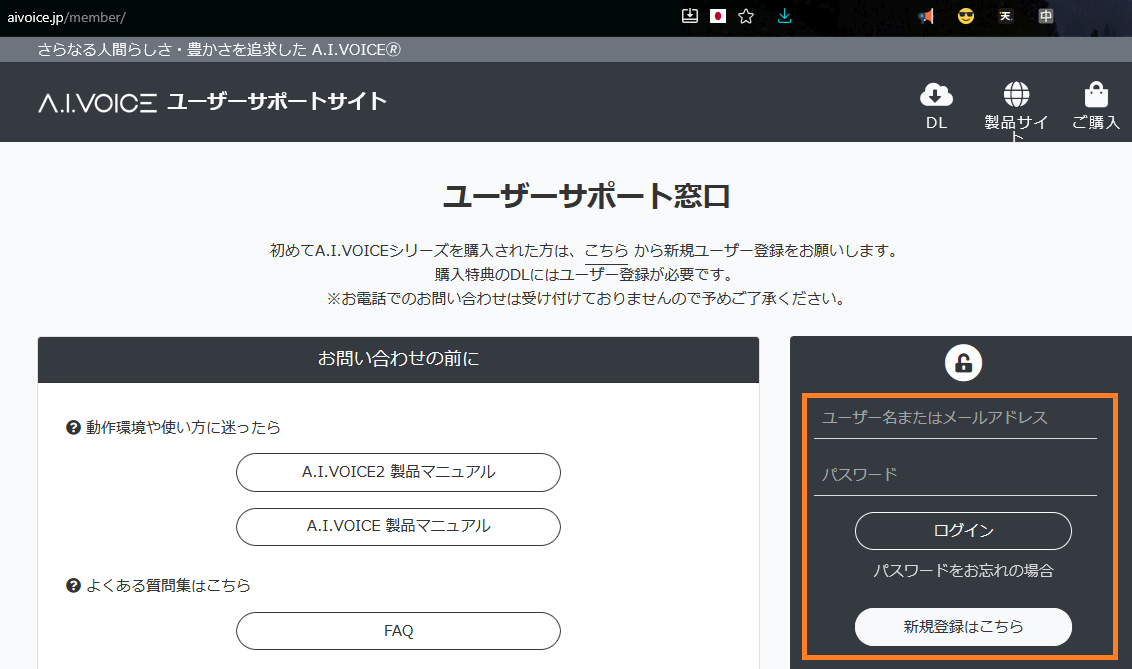Screen dimensions: 1132x669
Task: Click the 天 extension icon
Action: click(x=1006, y=16)
